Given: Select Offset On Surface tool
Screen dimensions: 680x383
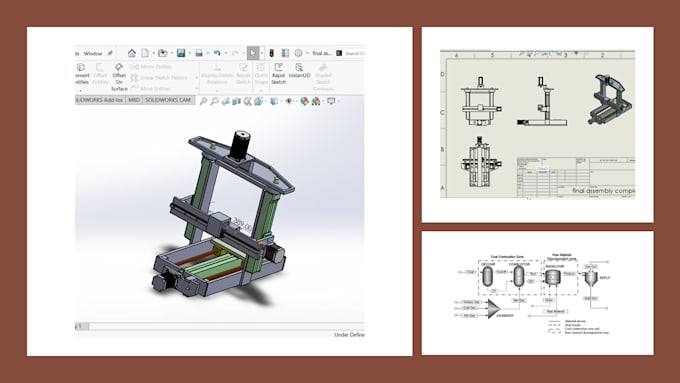Looking at the screenshot, I should click(x=119, y=77).
